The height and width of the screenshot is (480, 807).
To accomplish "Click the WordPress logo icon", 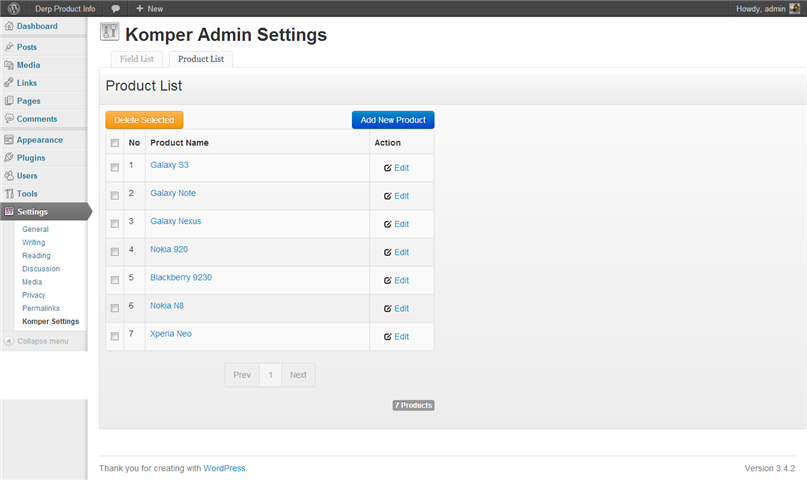I will coord(14,8).
